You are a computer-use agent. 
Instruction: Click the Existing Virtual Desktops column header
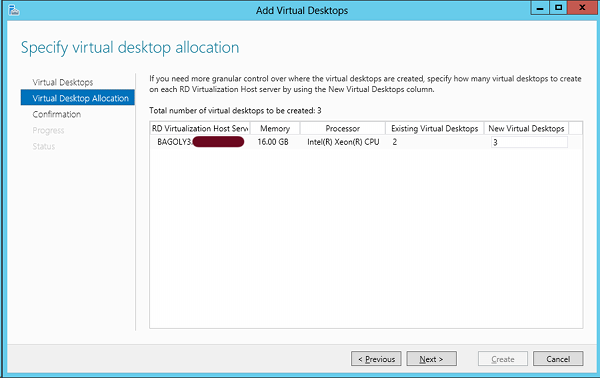[x=435, y=129]
